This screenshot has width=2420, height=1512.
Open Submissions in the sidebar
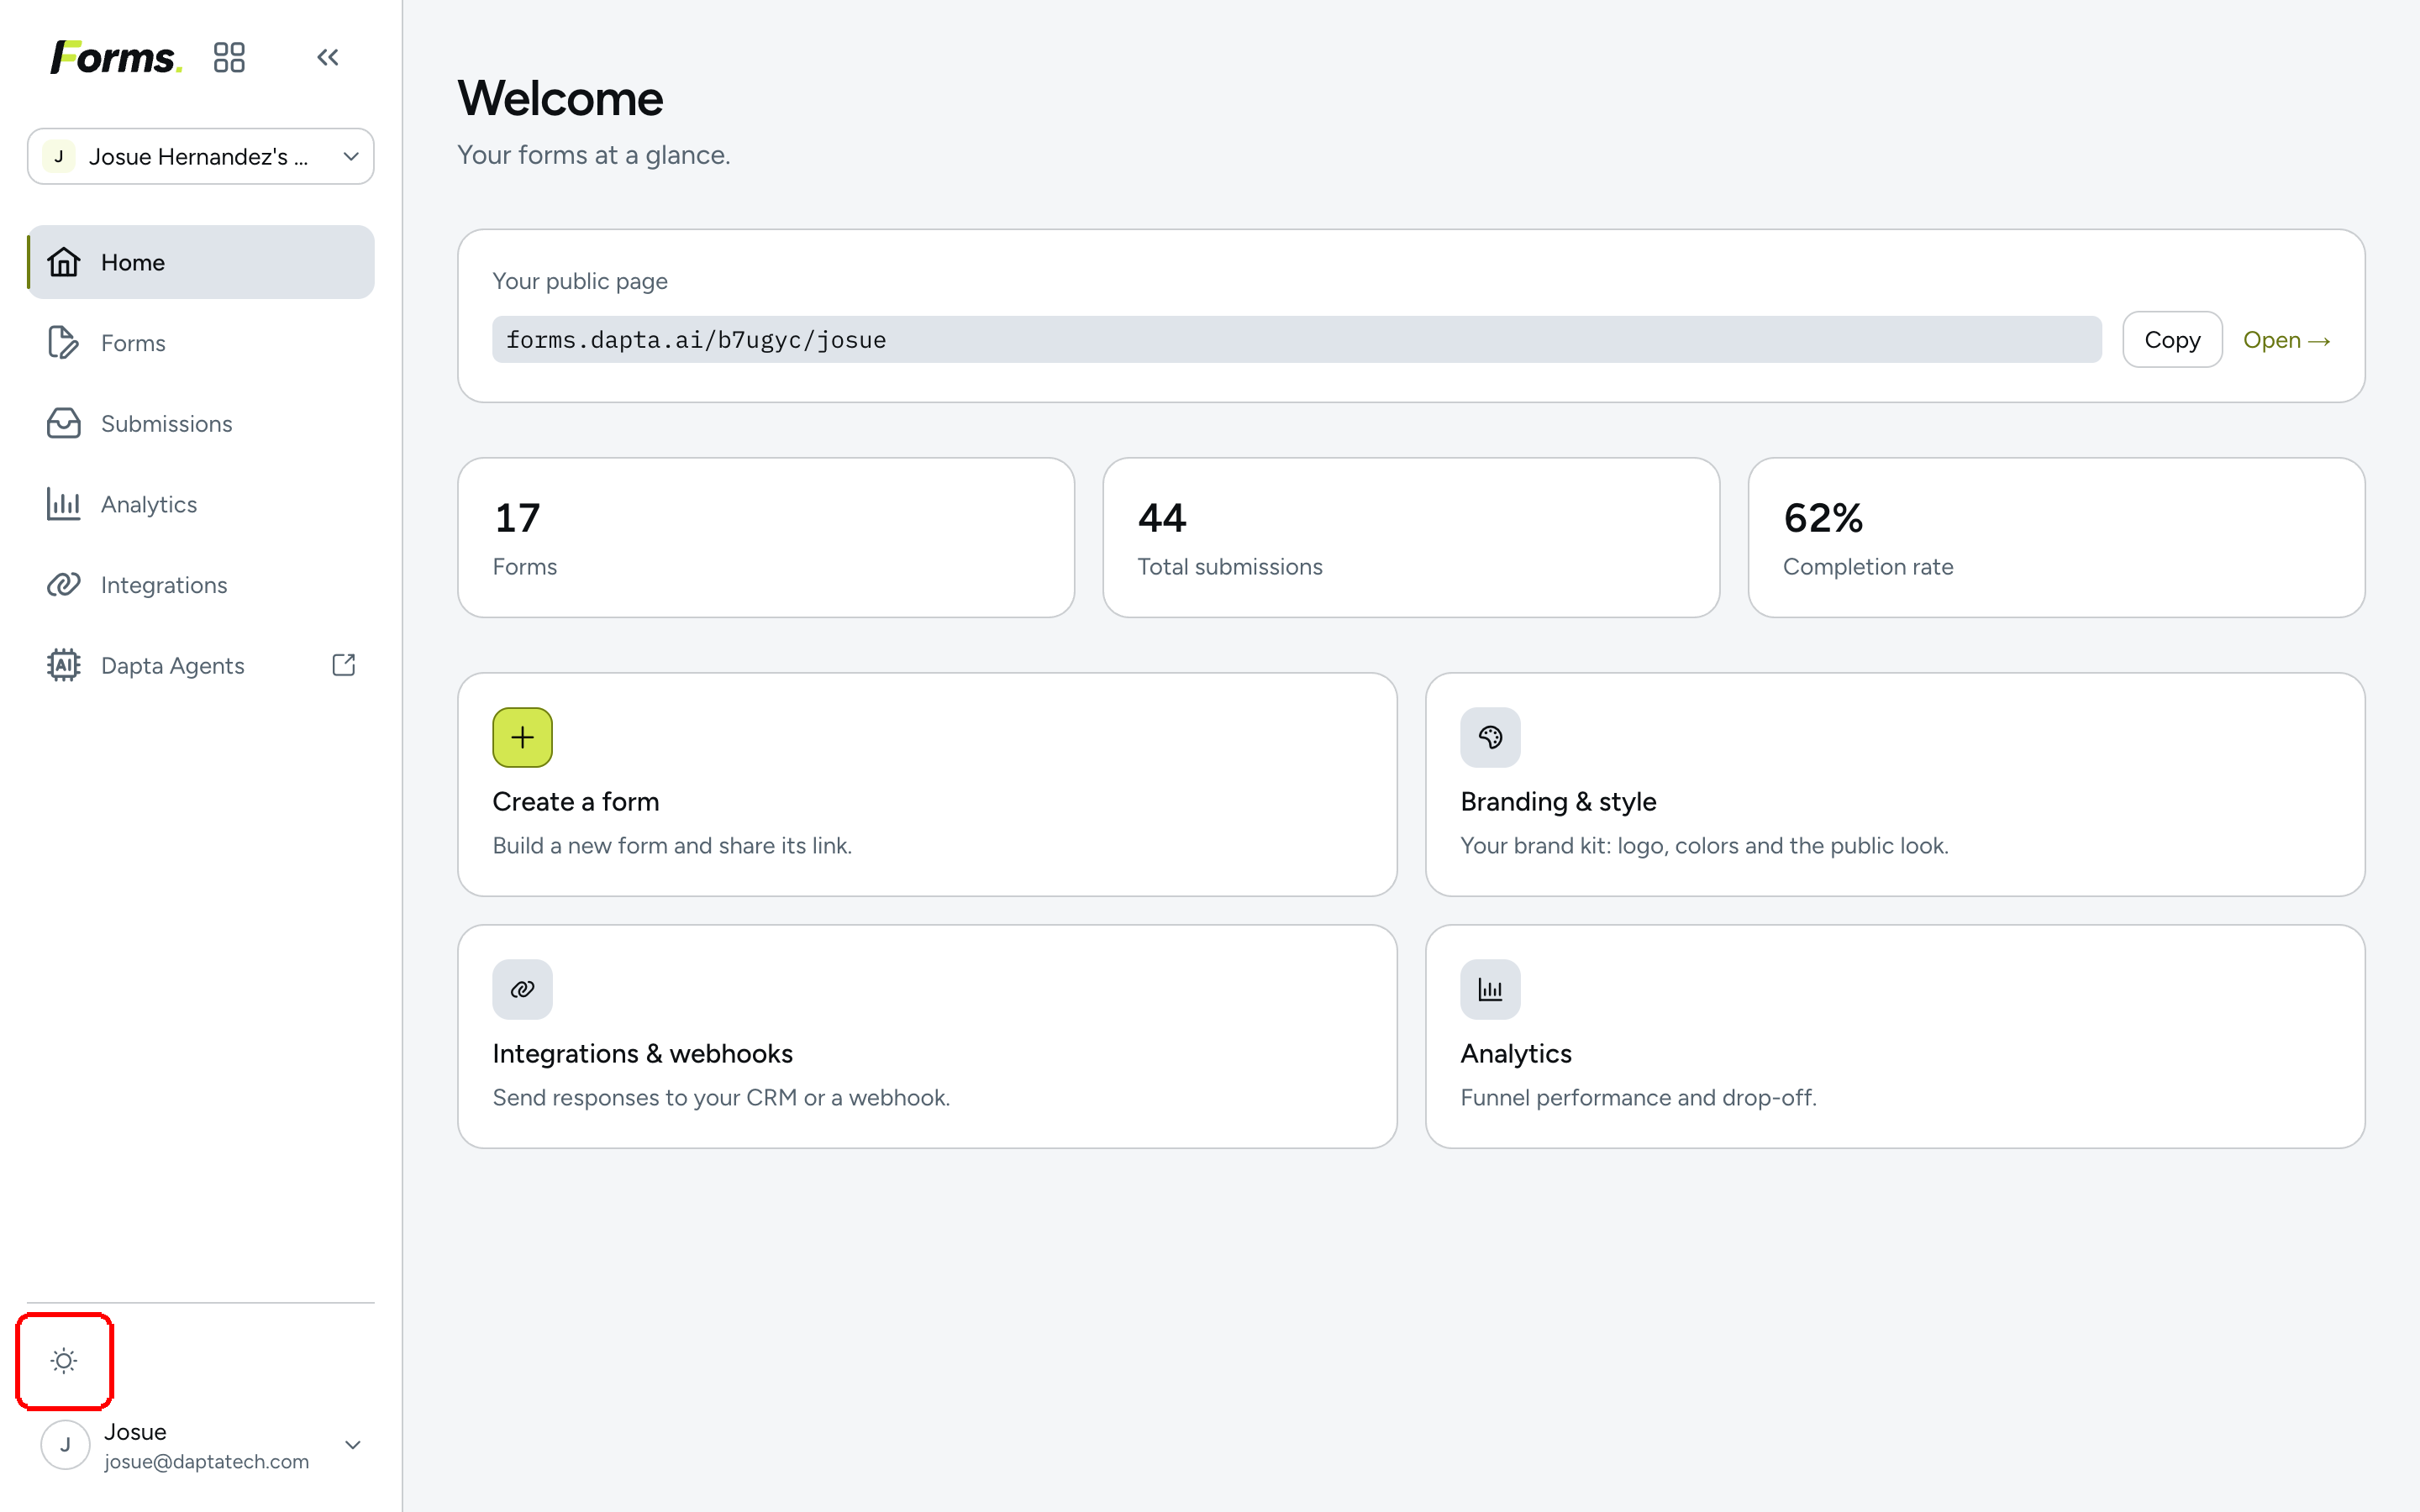pos(201,423)
